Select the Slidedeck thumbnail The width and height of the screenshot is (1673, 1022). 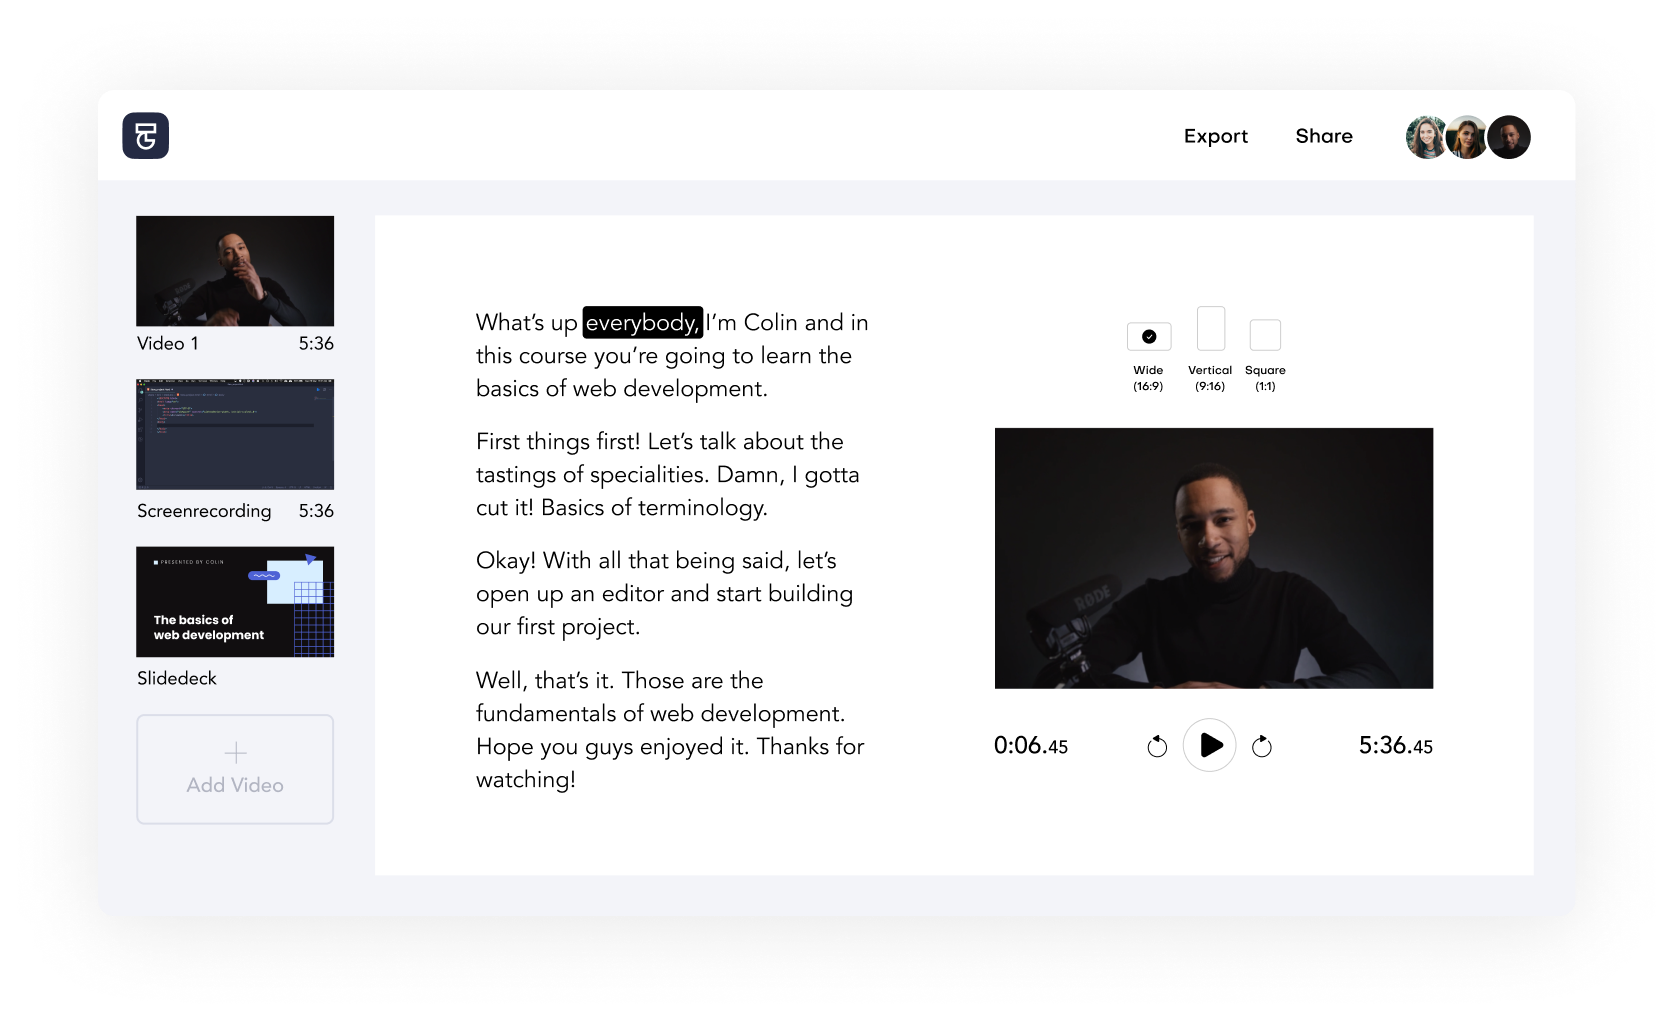[235, 601]
